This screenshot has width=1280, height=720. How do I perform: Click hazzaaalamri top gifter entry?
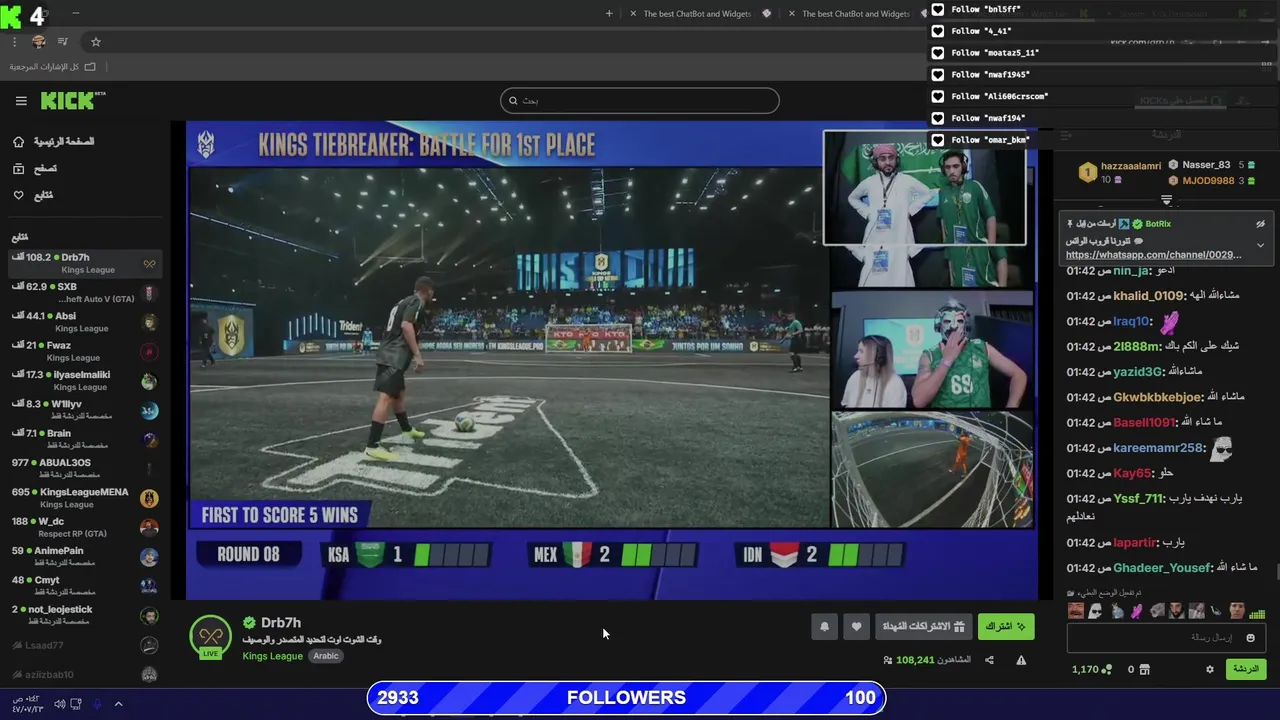pos(1120,172)
